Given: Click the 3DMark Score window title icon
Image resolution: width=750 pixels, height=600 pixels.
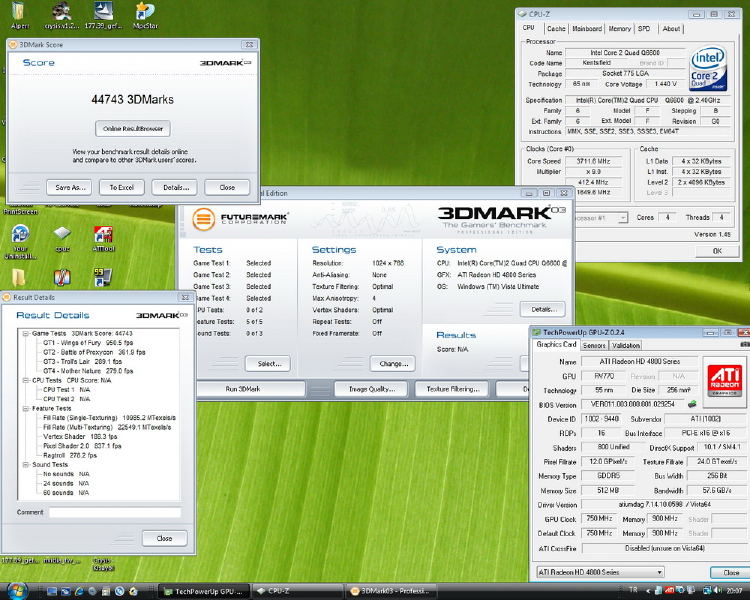Looking at the screenshot, I should (12, 44).
